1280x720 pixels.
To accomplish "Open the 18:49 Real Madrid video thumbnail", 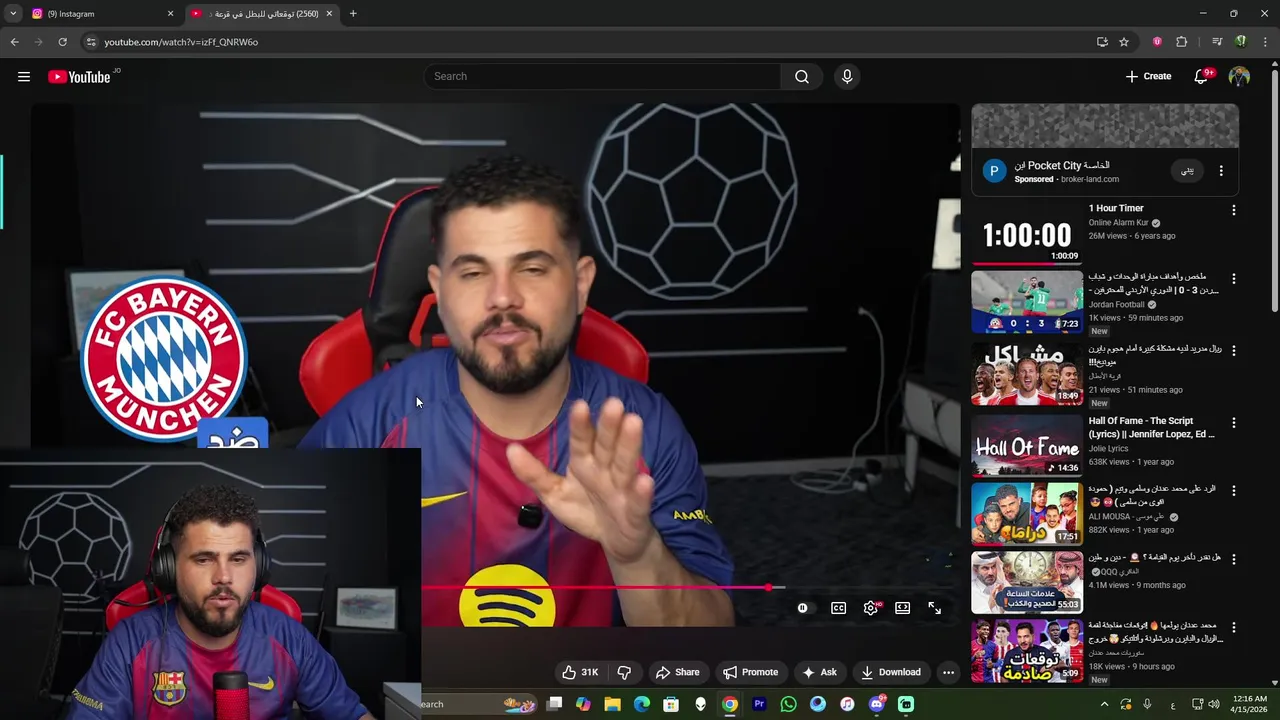I will 1027,374.
